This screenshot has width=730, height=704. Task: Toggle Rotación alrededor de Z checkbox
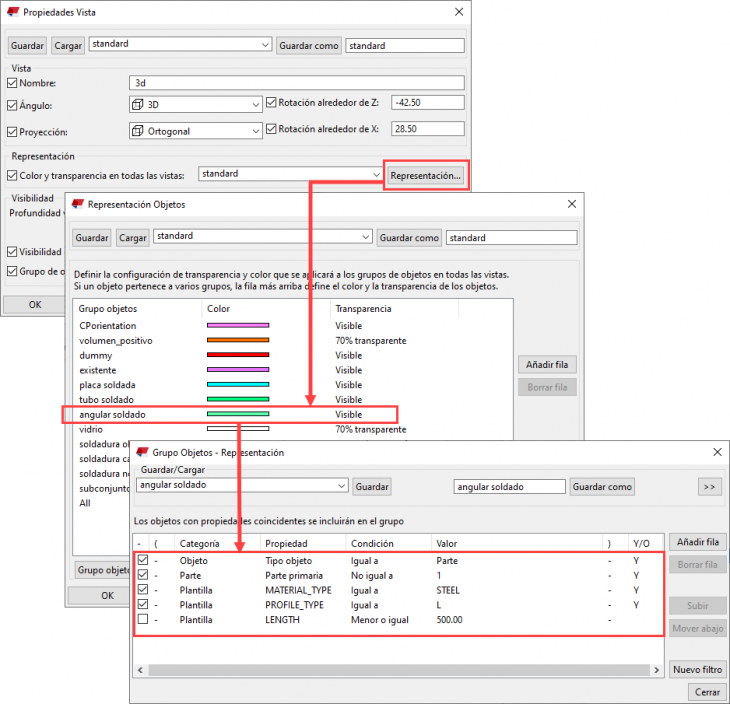(x=272, y=102)
